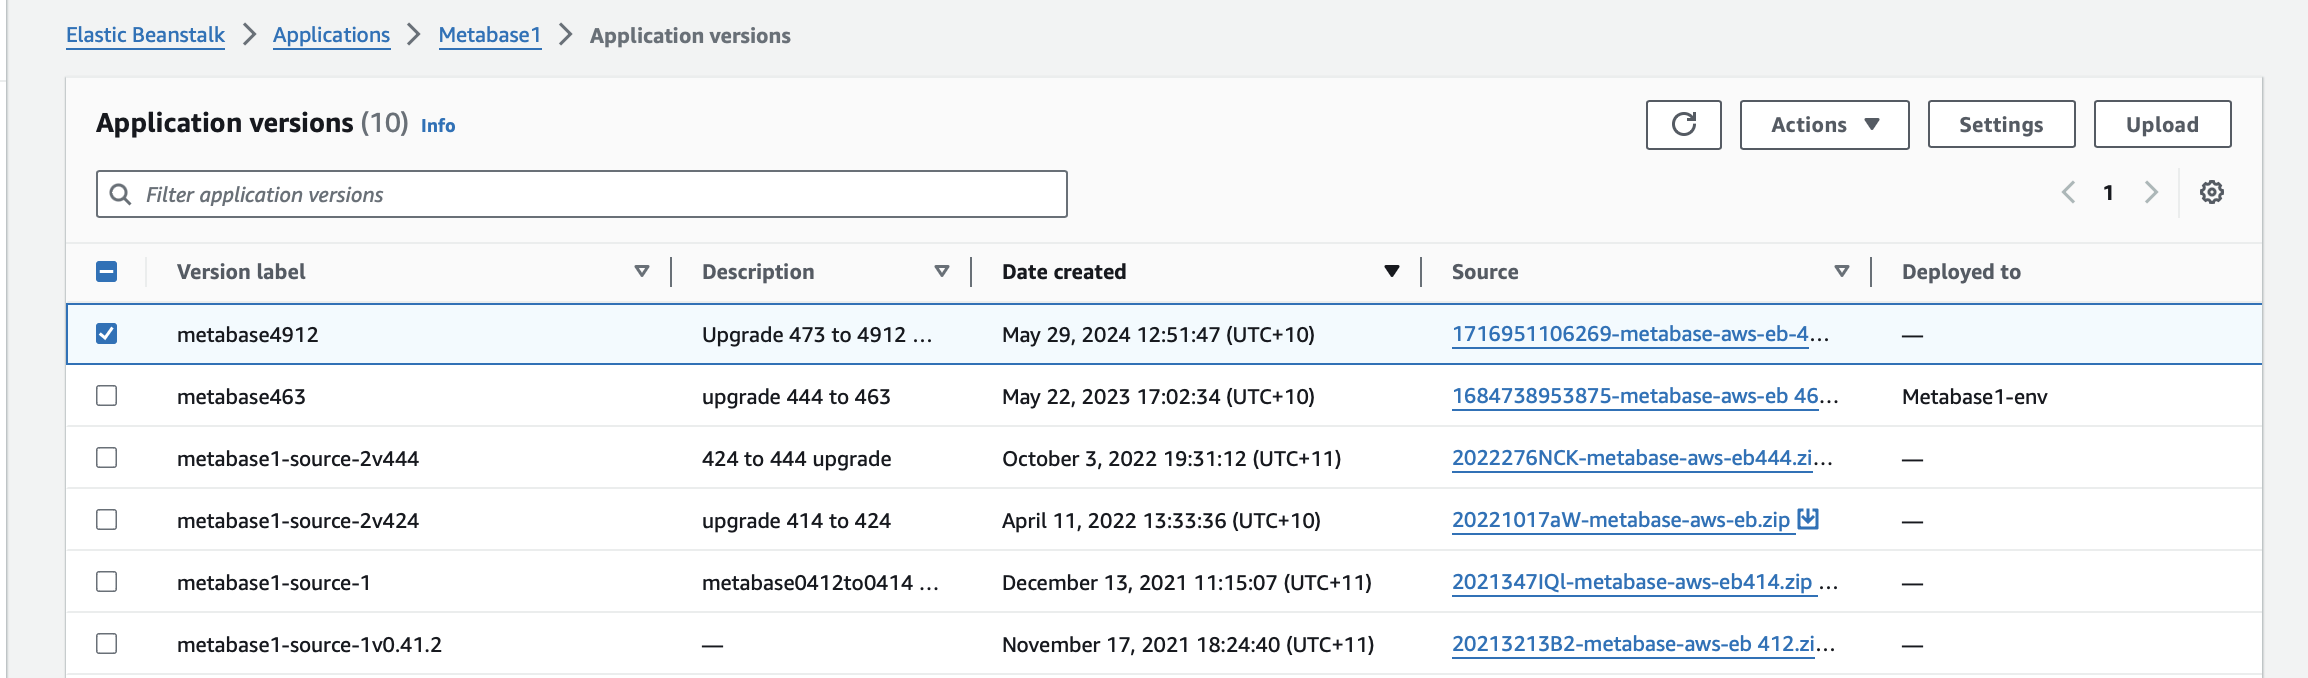The image size is (2308, 678).
Task: Open the Info link next to title
Action: [438, 126]
